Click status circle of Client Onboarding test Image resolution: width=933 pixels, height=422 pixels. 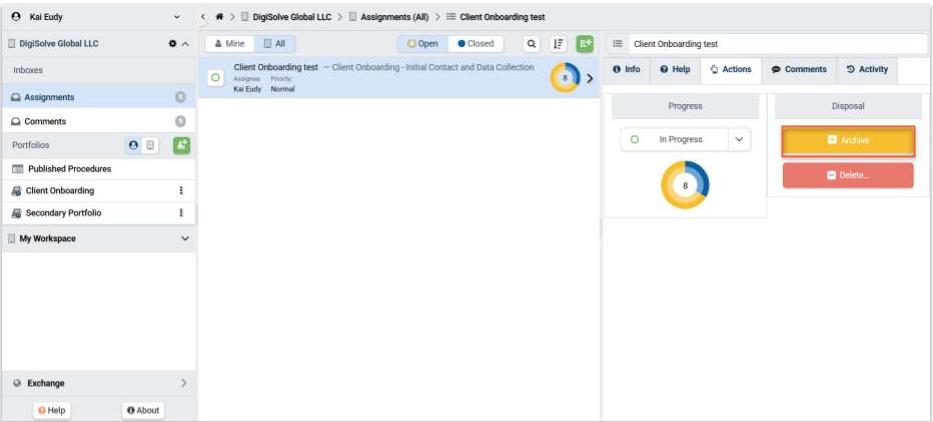215,78
